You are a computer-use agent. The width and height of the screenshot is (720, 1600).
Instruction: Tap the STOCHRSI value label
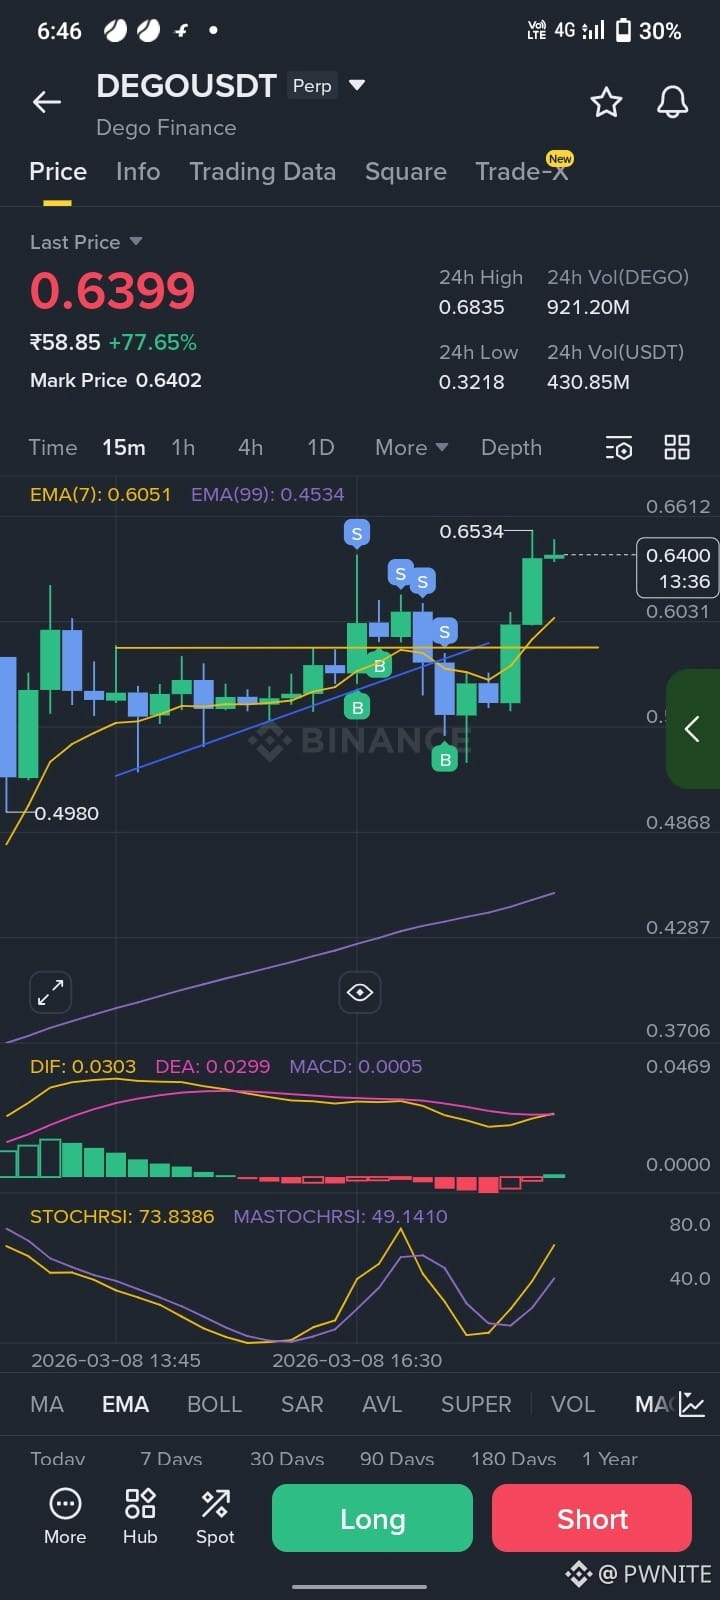122,1216
